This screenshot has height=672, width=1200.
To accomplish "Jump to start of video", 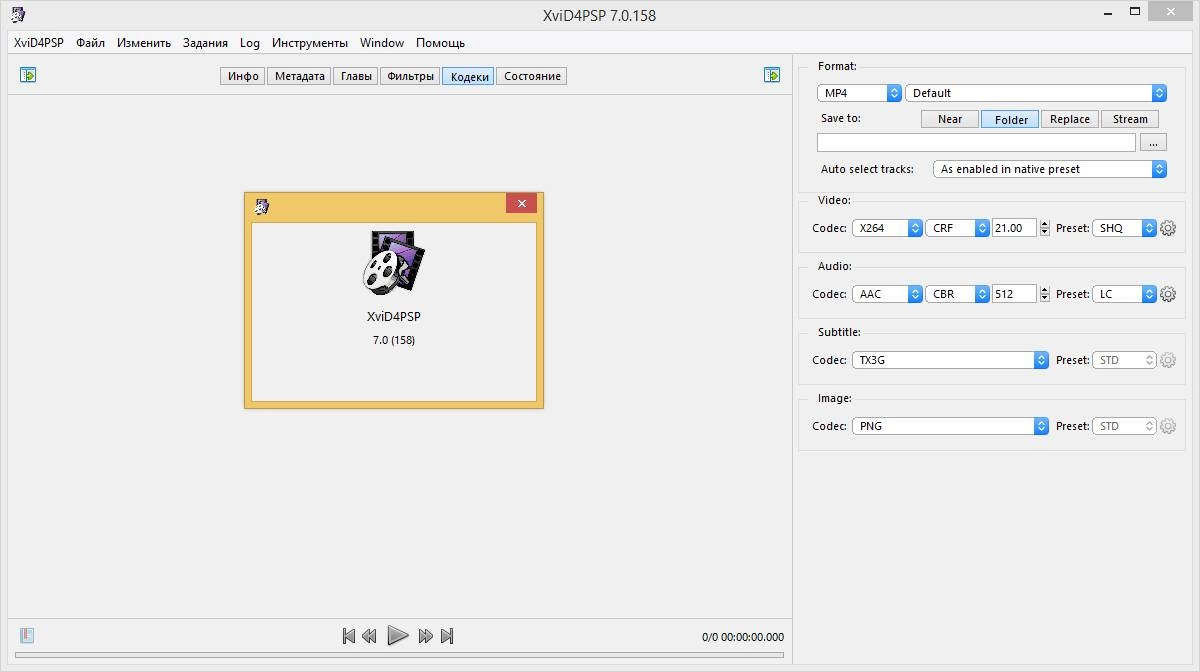I will point(349,636).
